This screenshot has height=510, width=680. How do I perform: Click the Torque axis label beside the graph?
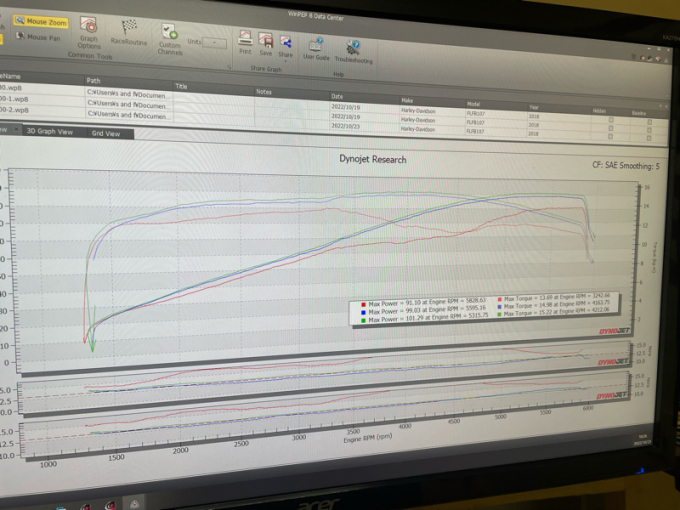click(x=654, y=257)
